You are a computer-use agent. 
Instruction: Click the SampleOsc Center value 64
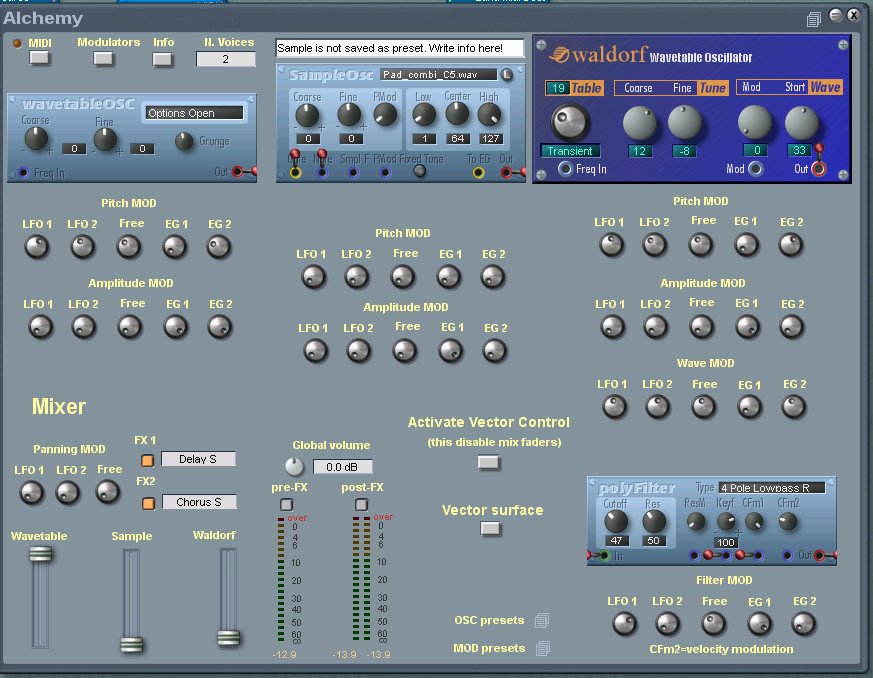[x=458, y=139]
